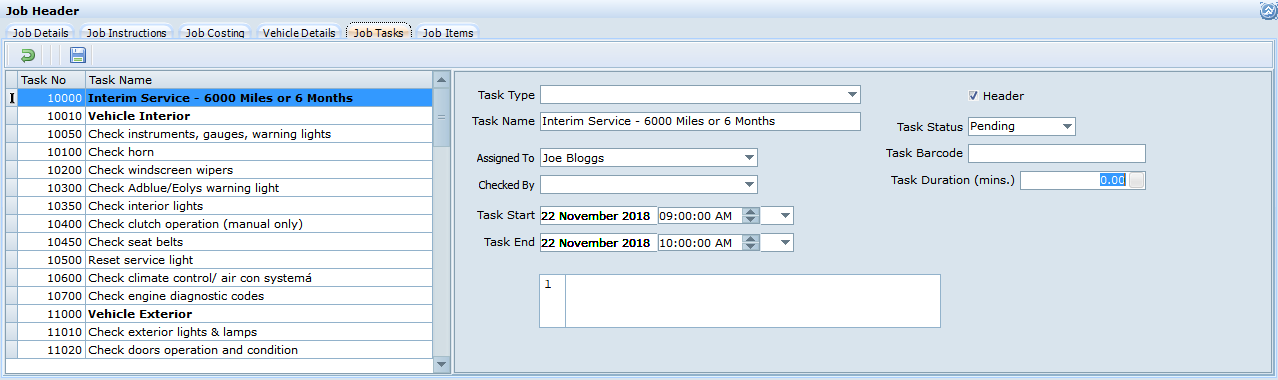Click the task list scrollbar thumb
The width and height of the screenshot is (1278, 380).
pos(441,117)
